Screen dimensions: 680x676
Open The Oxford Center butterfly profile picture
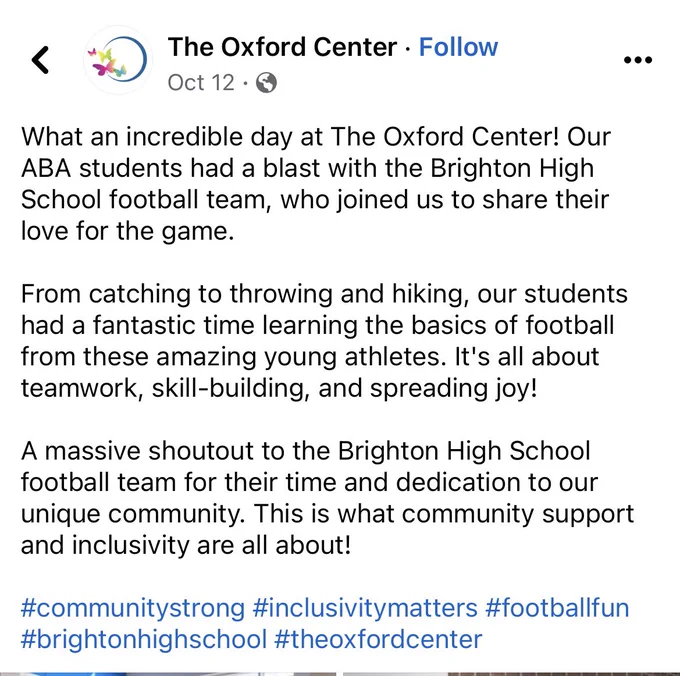pyautogui.click(x=118, y=60)
